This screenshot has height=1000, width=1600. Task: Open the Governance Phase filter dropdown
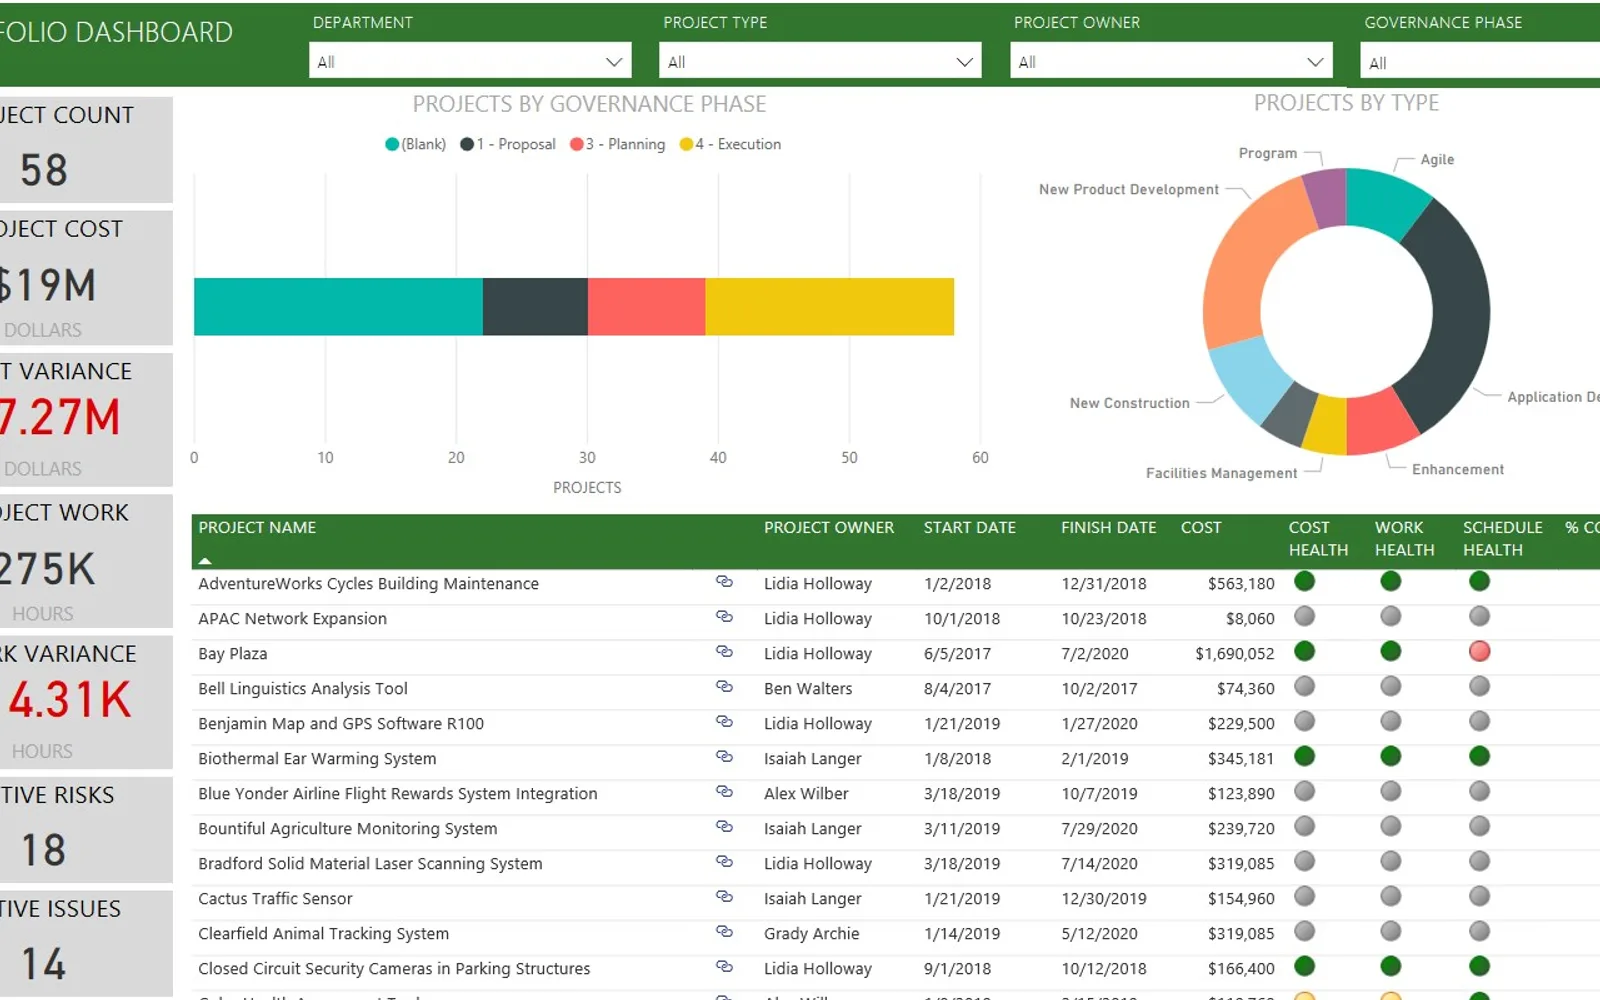point(1480,61)
